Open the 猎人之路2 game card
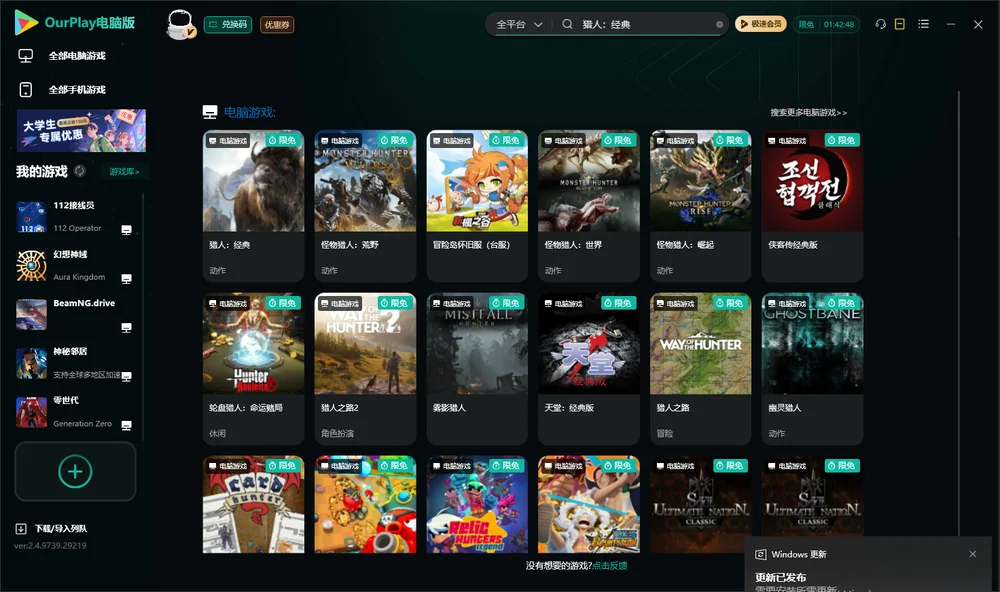Viewport: 1000px width, 592px height. click(x=365, y=369)
